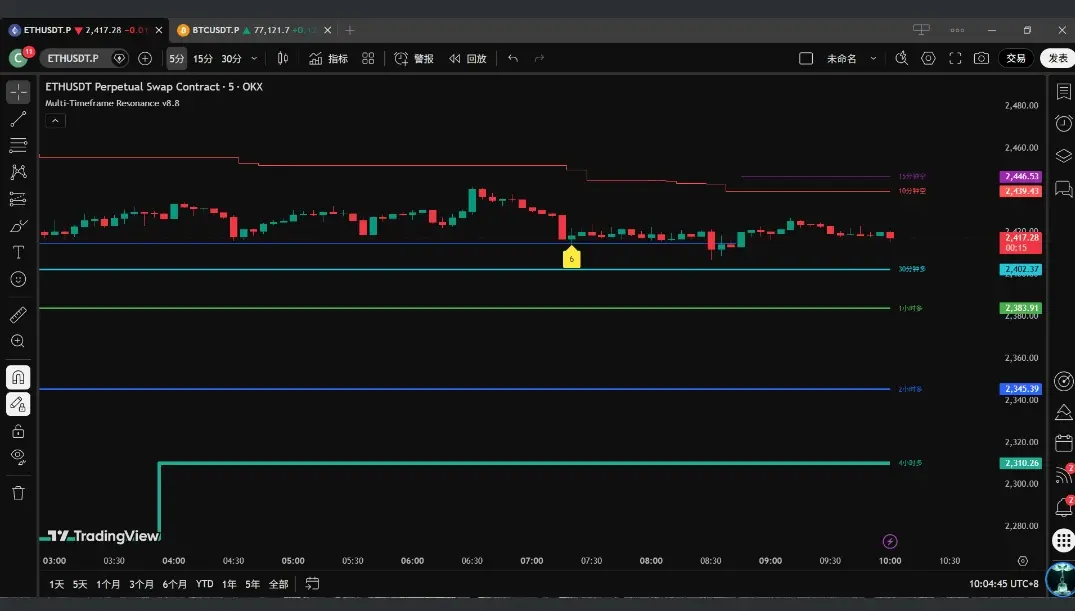Click the trash remove objects icon
Image resolution: width=1075 pixels, height=611 pixels.
(x=19, y=493)
